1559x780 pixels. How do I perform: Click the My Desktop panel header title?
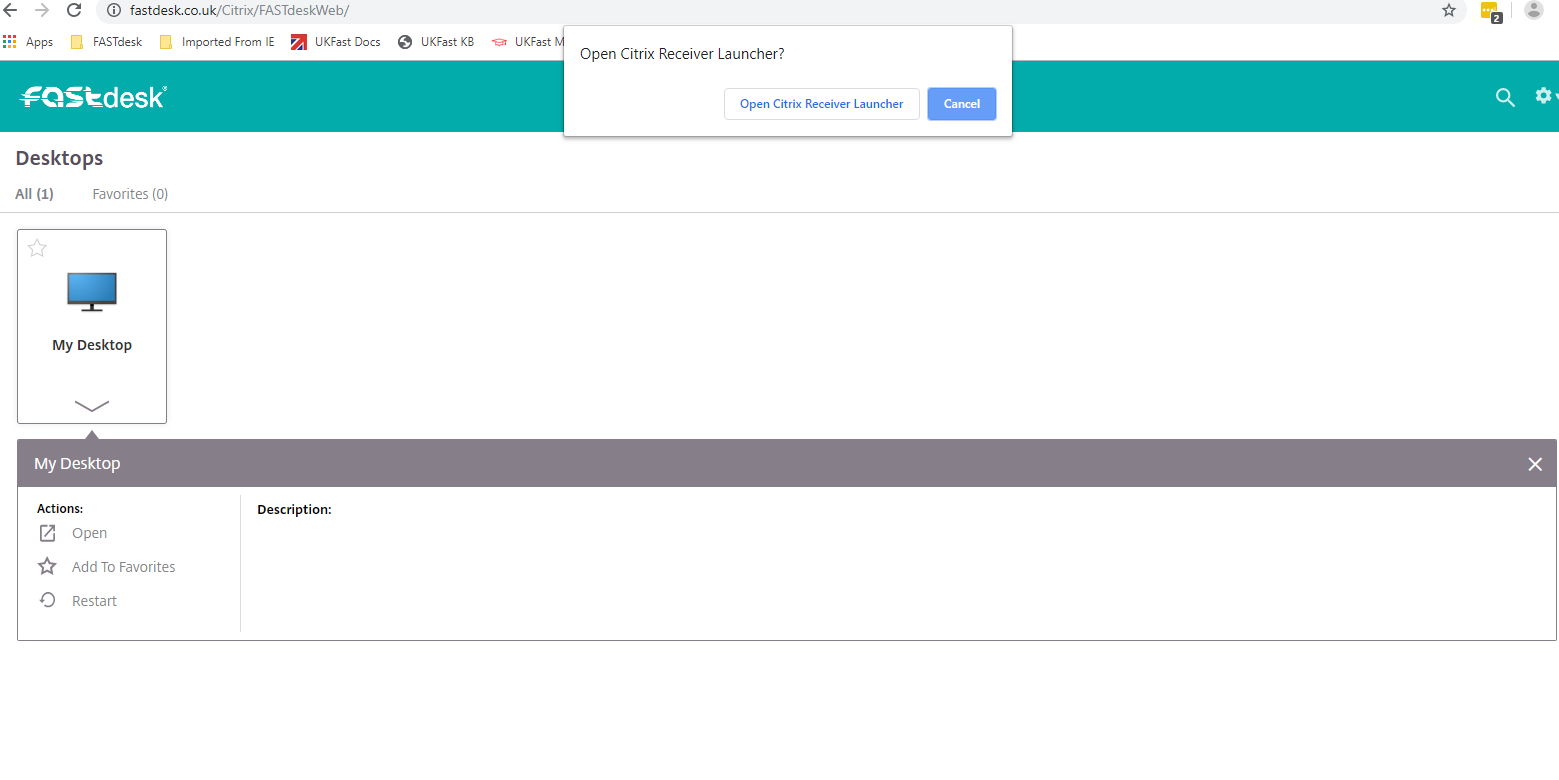tap(77, 464)
